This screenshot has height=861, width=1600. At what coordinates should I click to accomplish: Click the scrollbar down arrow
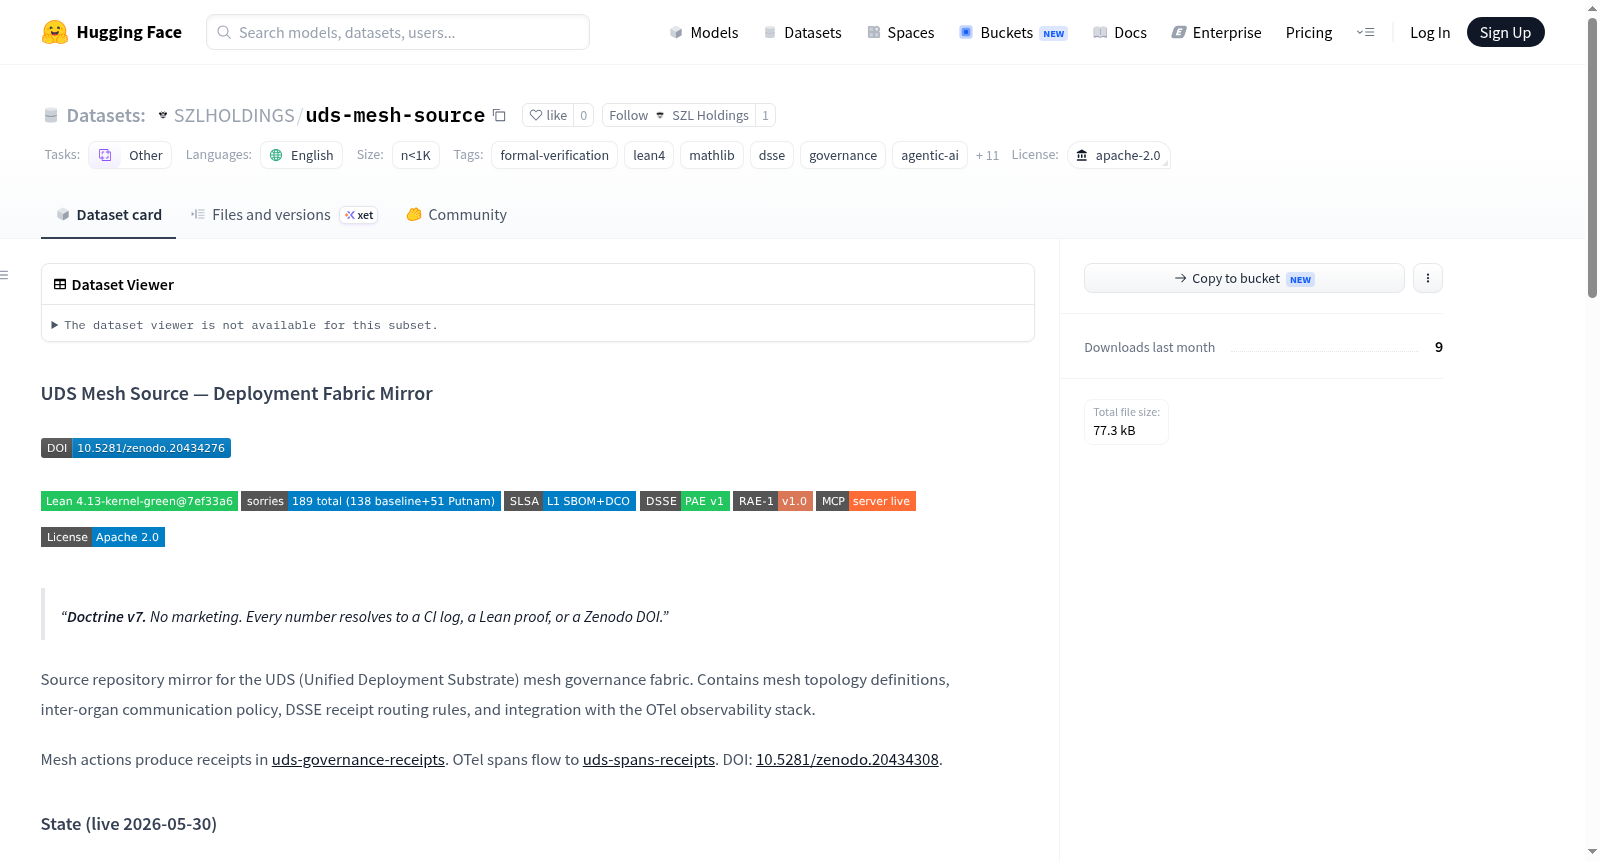1592,852
